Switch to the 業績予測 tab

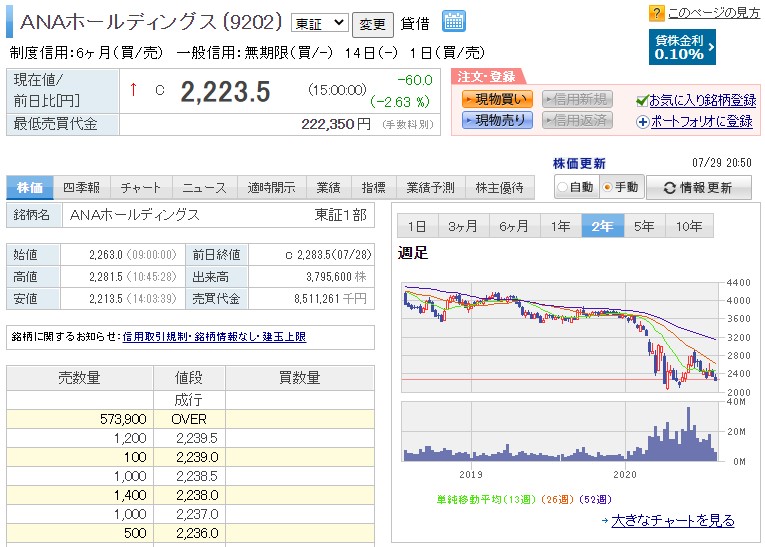(x=431, y=187)
